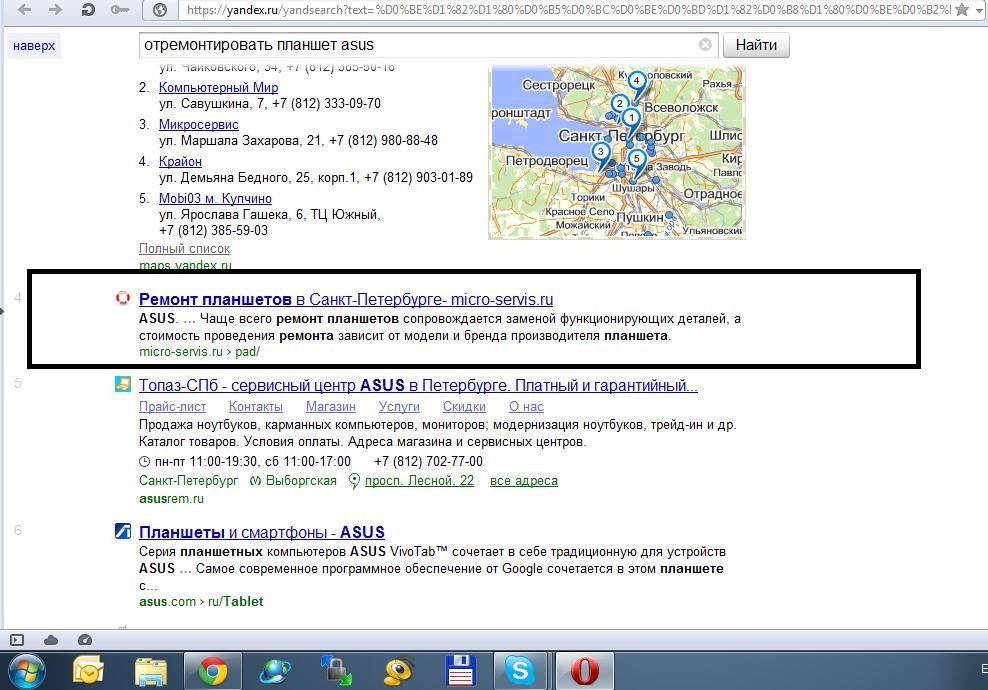Viewport: 988px width, 690px height.
Task: Click the phone number +7 (812) 702-77-00
Action: (x=428, y=461)
